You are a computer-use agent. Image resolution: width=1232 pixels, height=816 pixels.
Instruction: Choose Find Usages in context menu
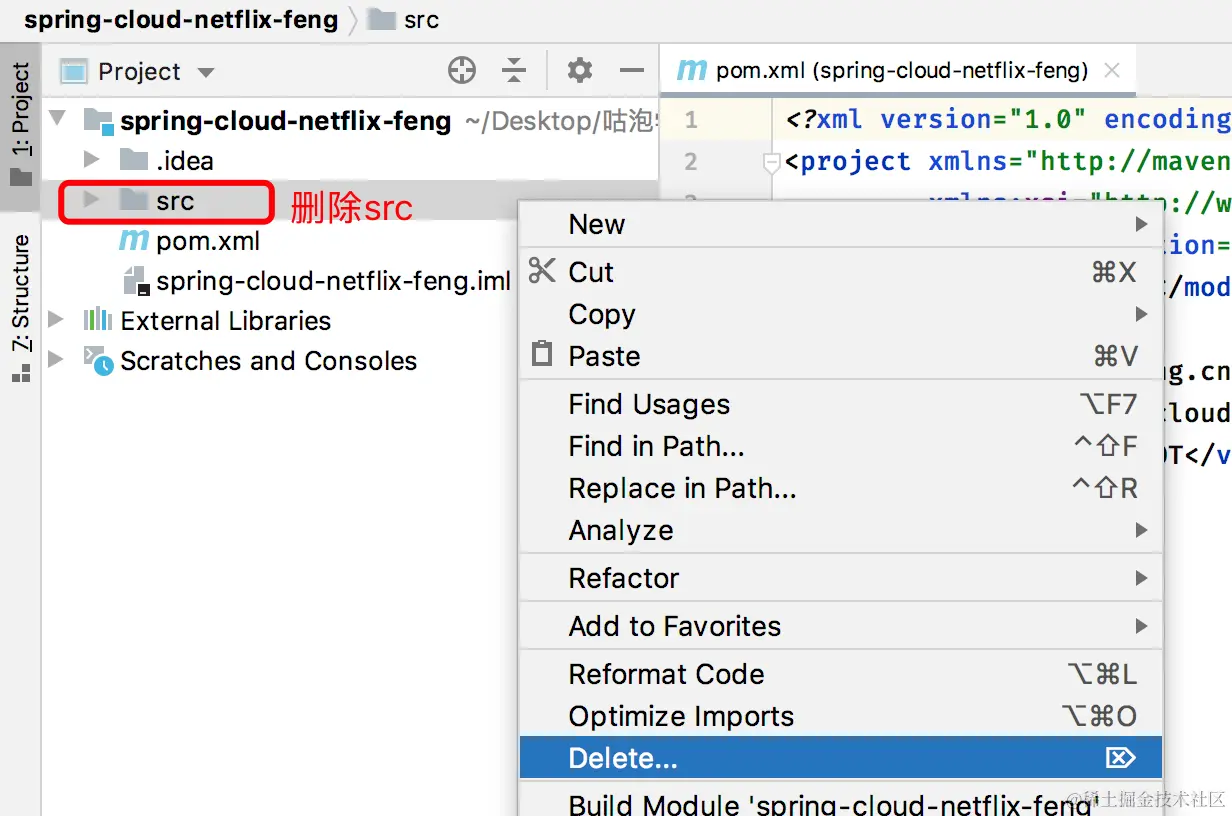click(x=649, y=404)
